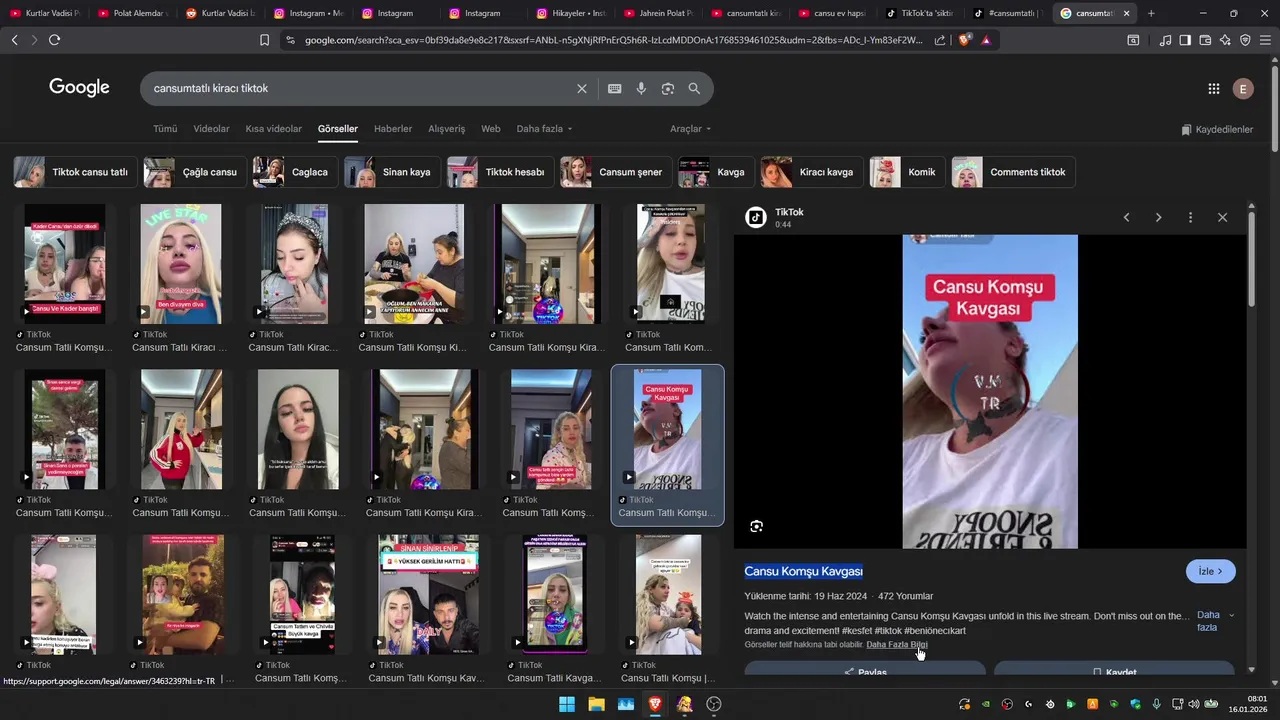Open taskbar volume speaker icon

1193,704
